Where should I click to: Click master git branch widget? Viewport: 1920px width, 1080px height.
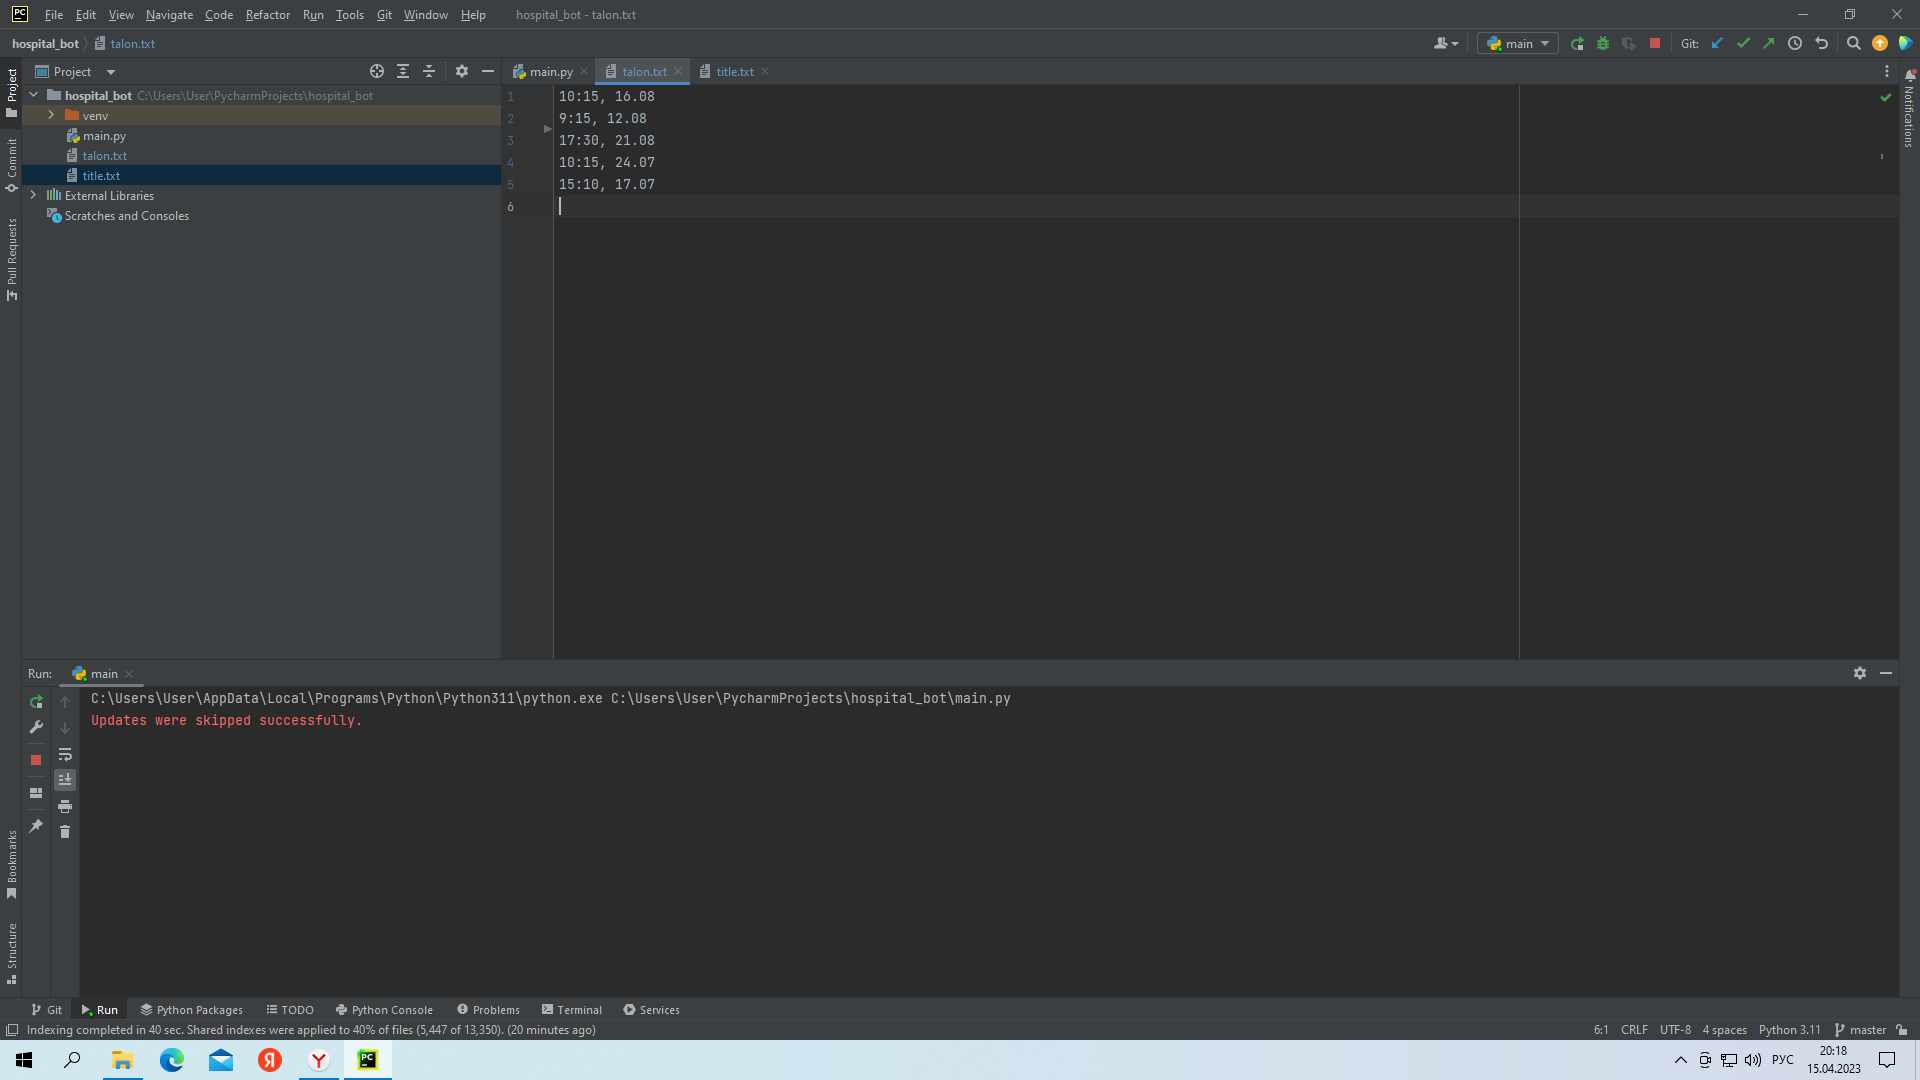1861,1030
